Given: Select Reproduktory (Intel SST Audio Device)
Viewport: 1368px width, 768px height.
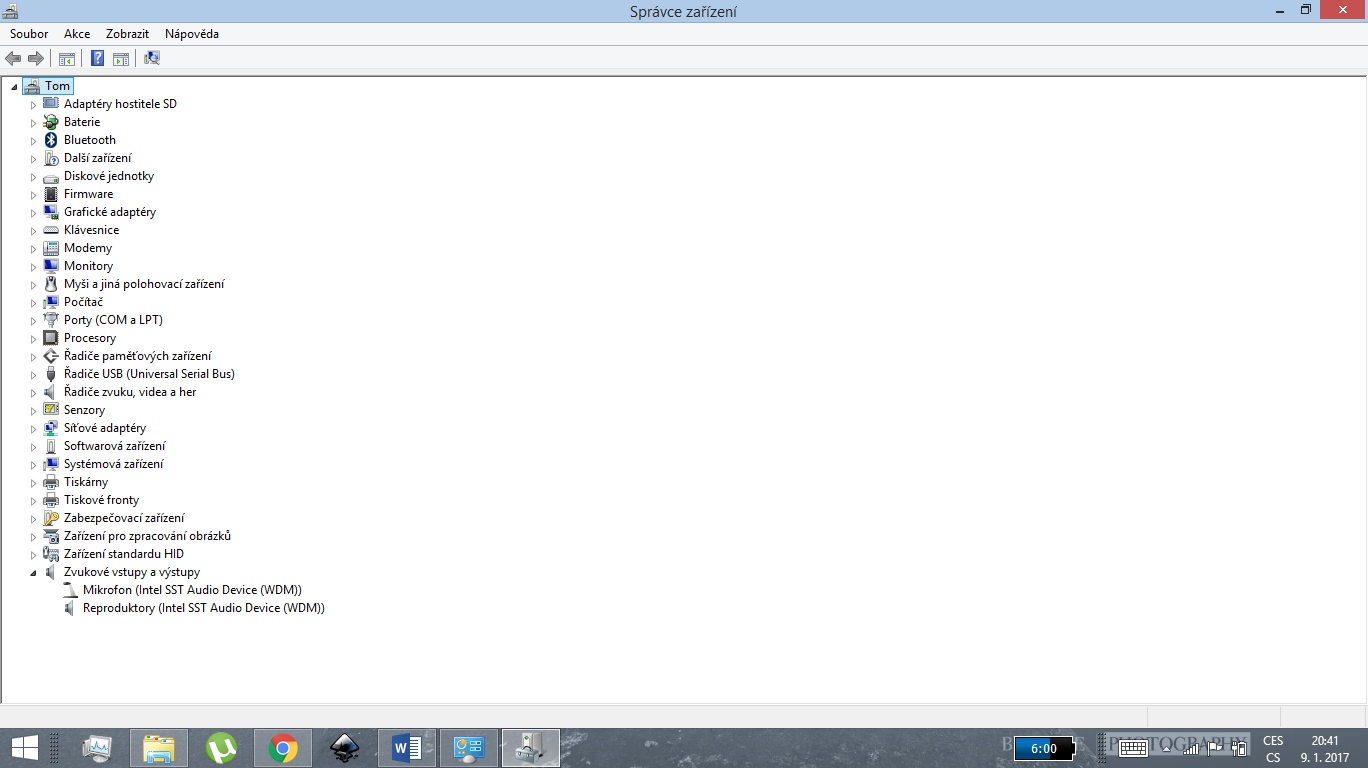Looking at the screenshot, I should pos(203,608).
